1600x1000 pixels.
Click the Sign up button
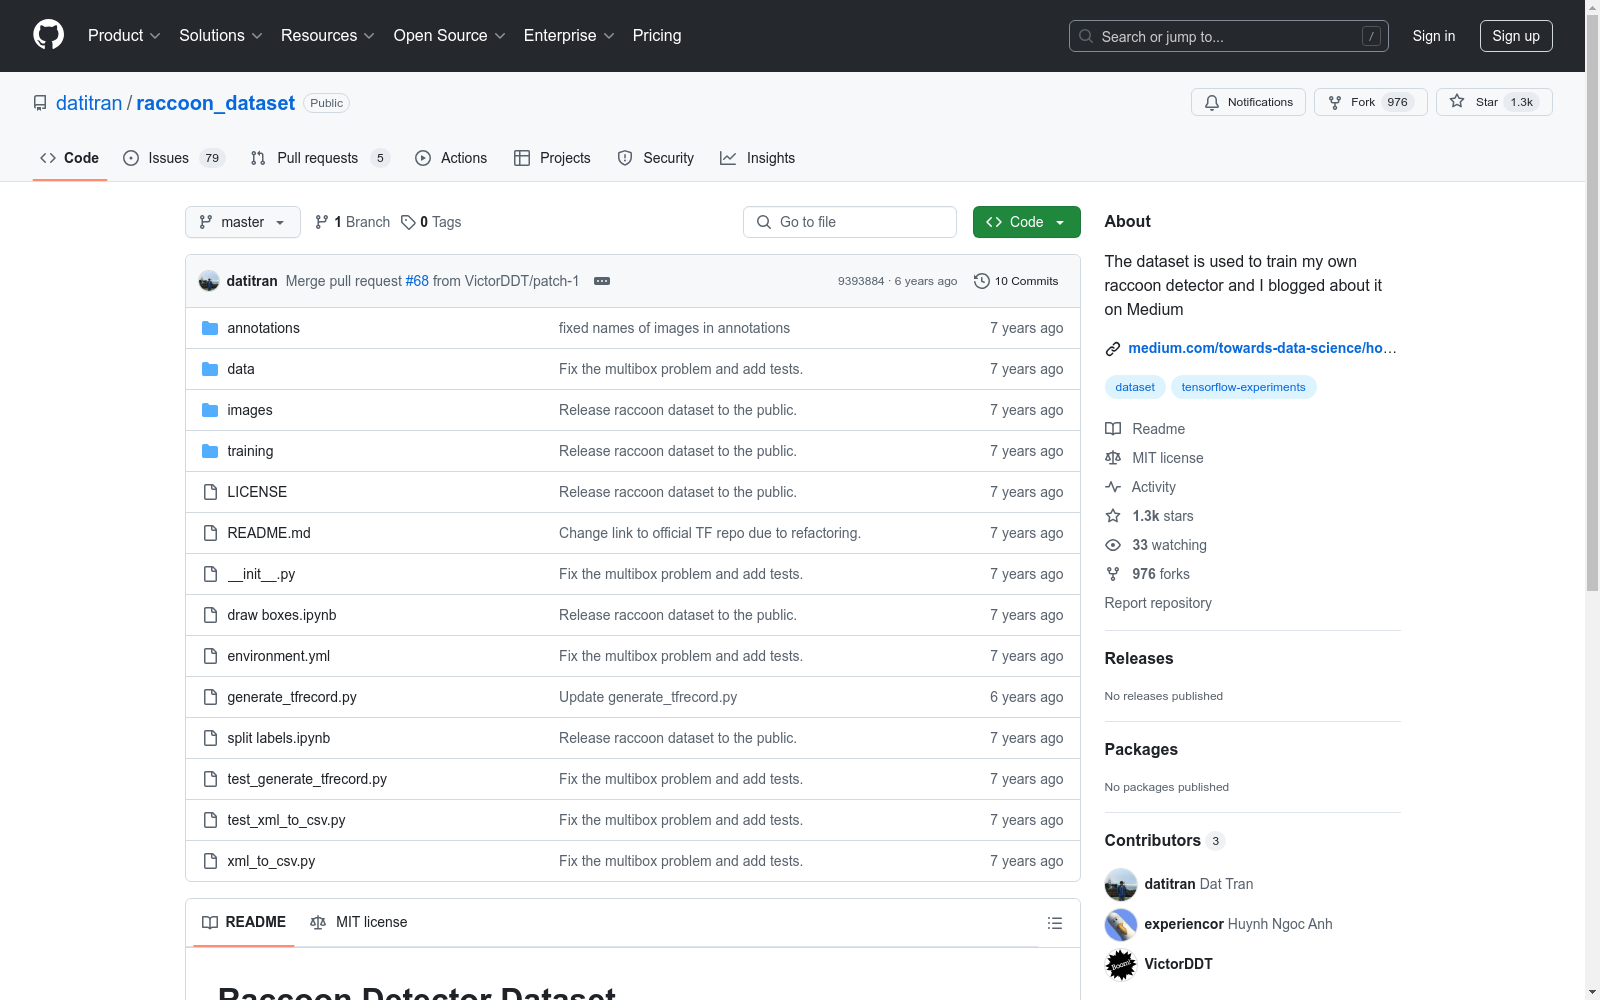click(1516, 36)
